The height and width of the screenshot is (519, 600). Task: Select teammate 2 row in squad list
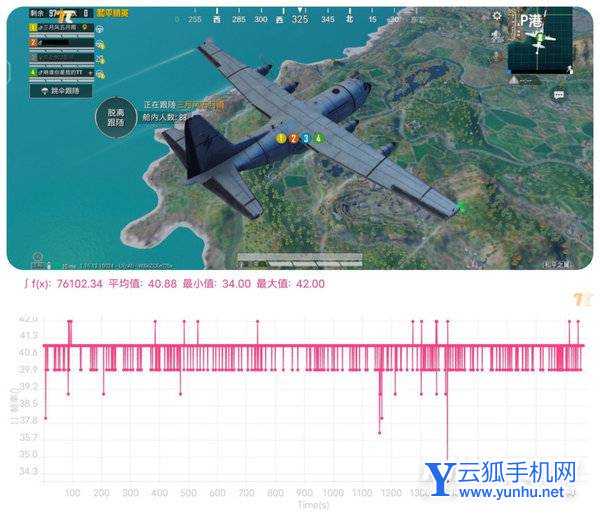pos(62,43)
